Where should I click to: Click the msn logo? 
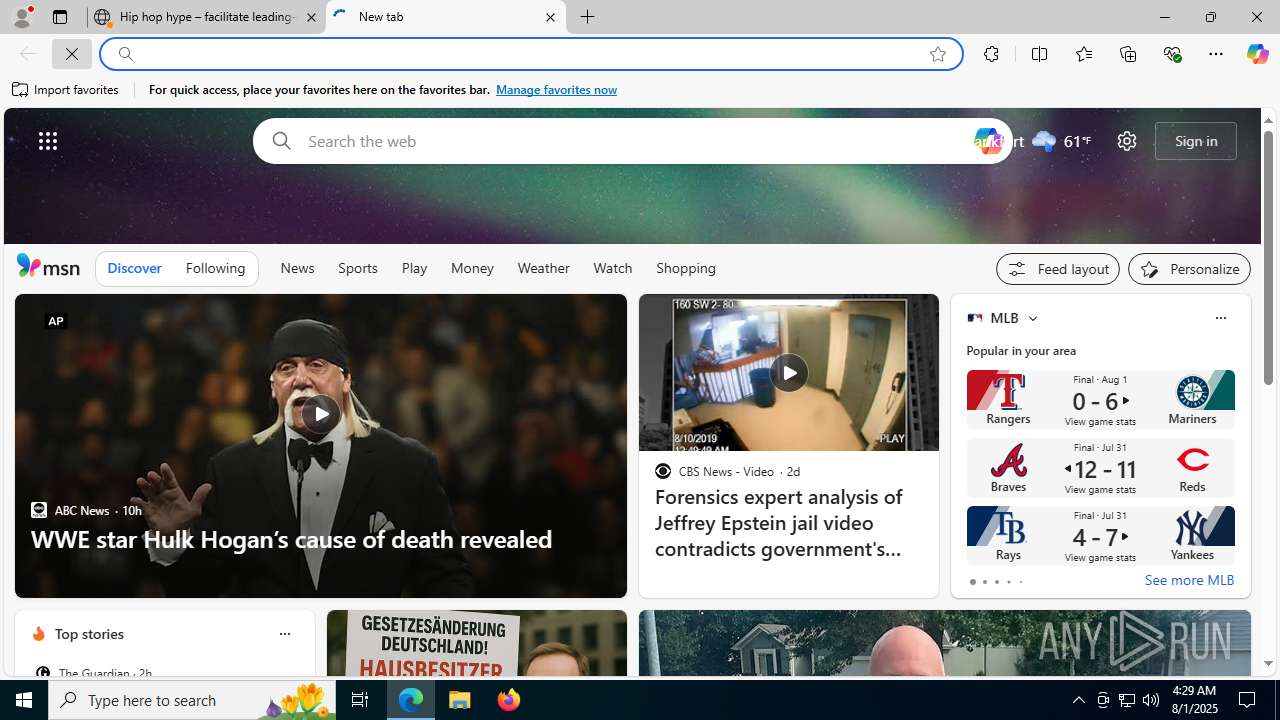(48, 267)
